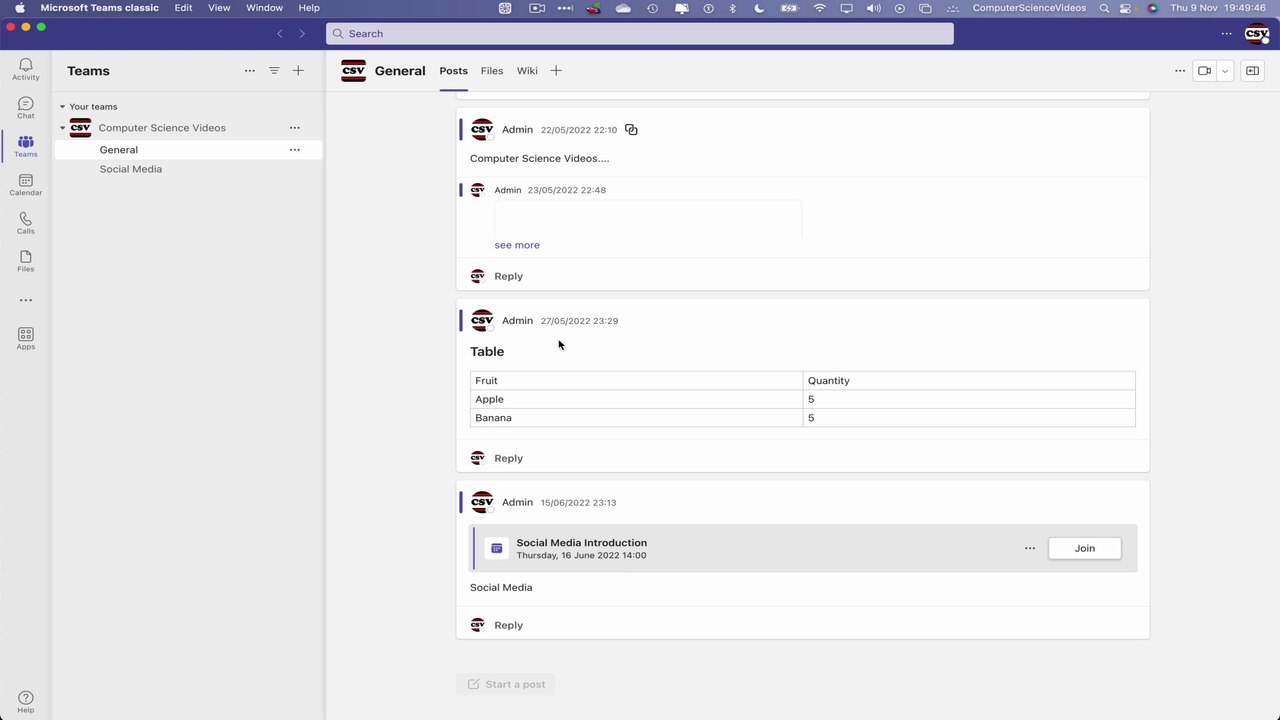
Task: Click the Wi-Fi icon in menu bar
Action: tap(820, 8)
